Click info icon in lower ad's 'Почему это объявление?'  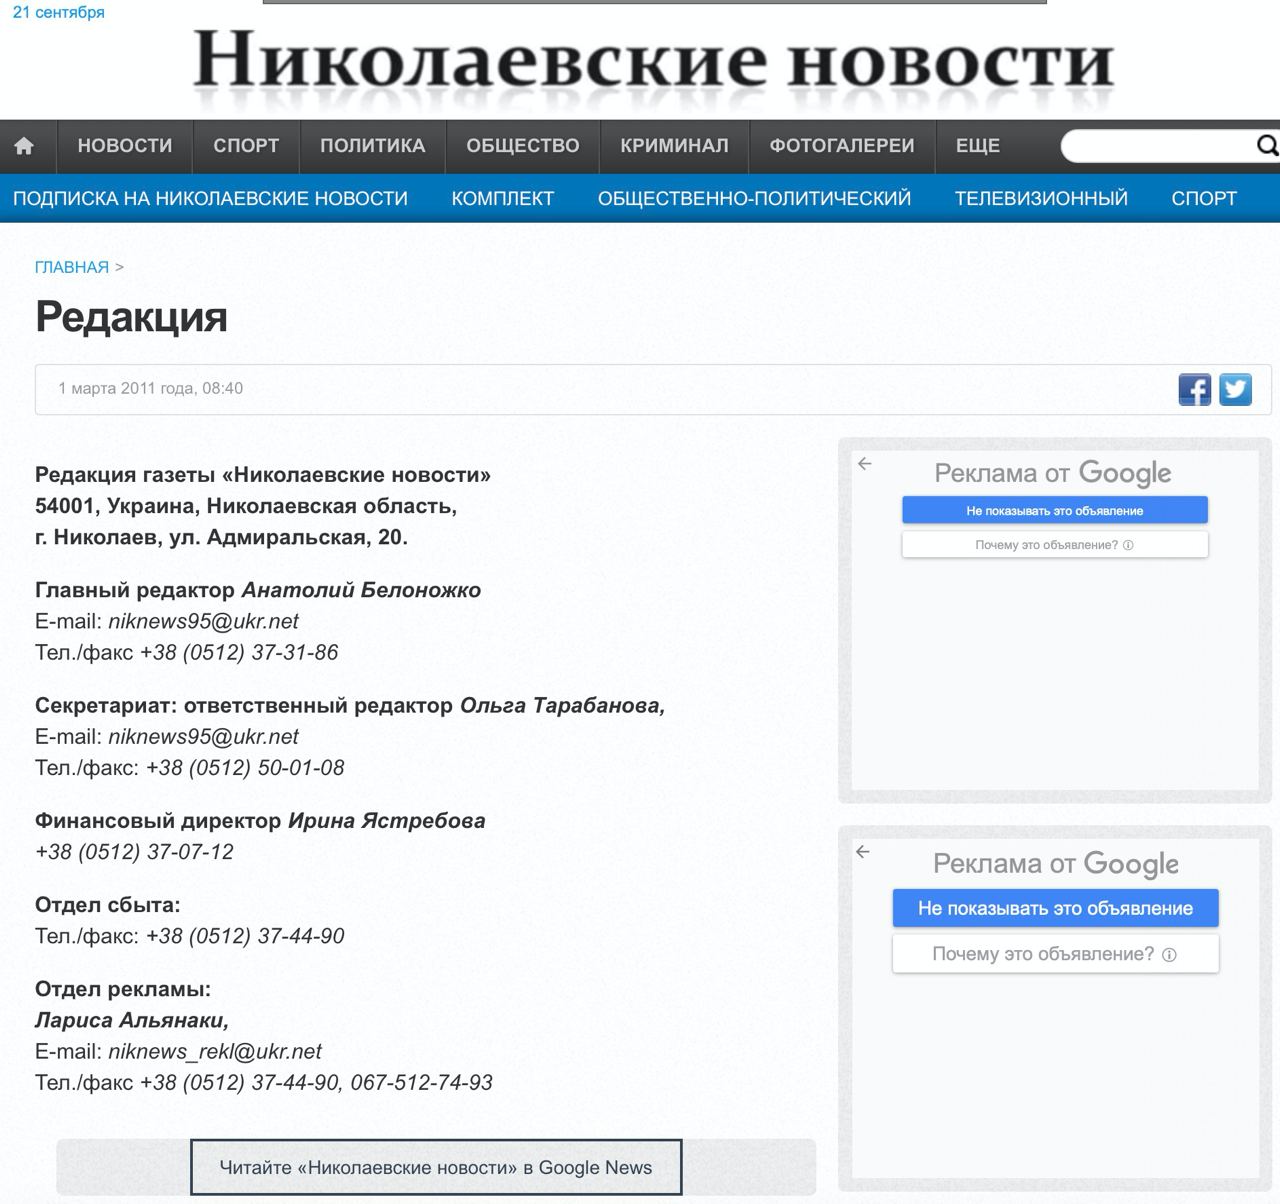click(x=1170, y=955)
